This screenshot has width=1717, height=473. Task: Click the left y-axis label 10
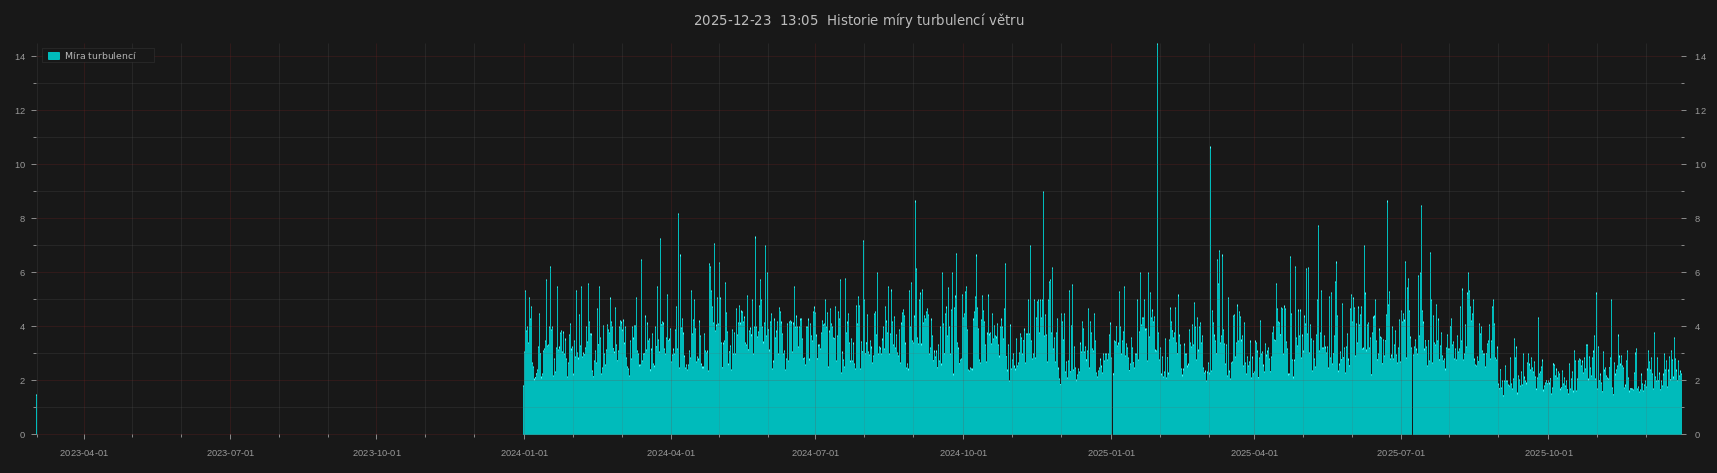point(20,165)
